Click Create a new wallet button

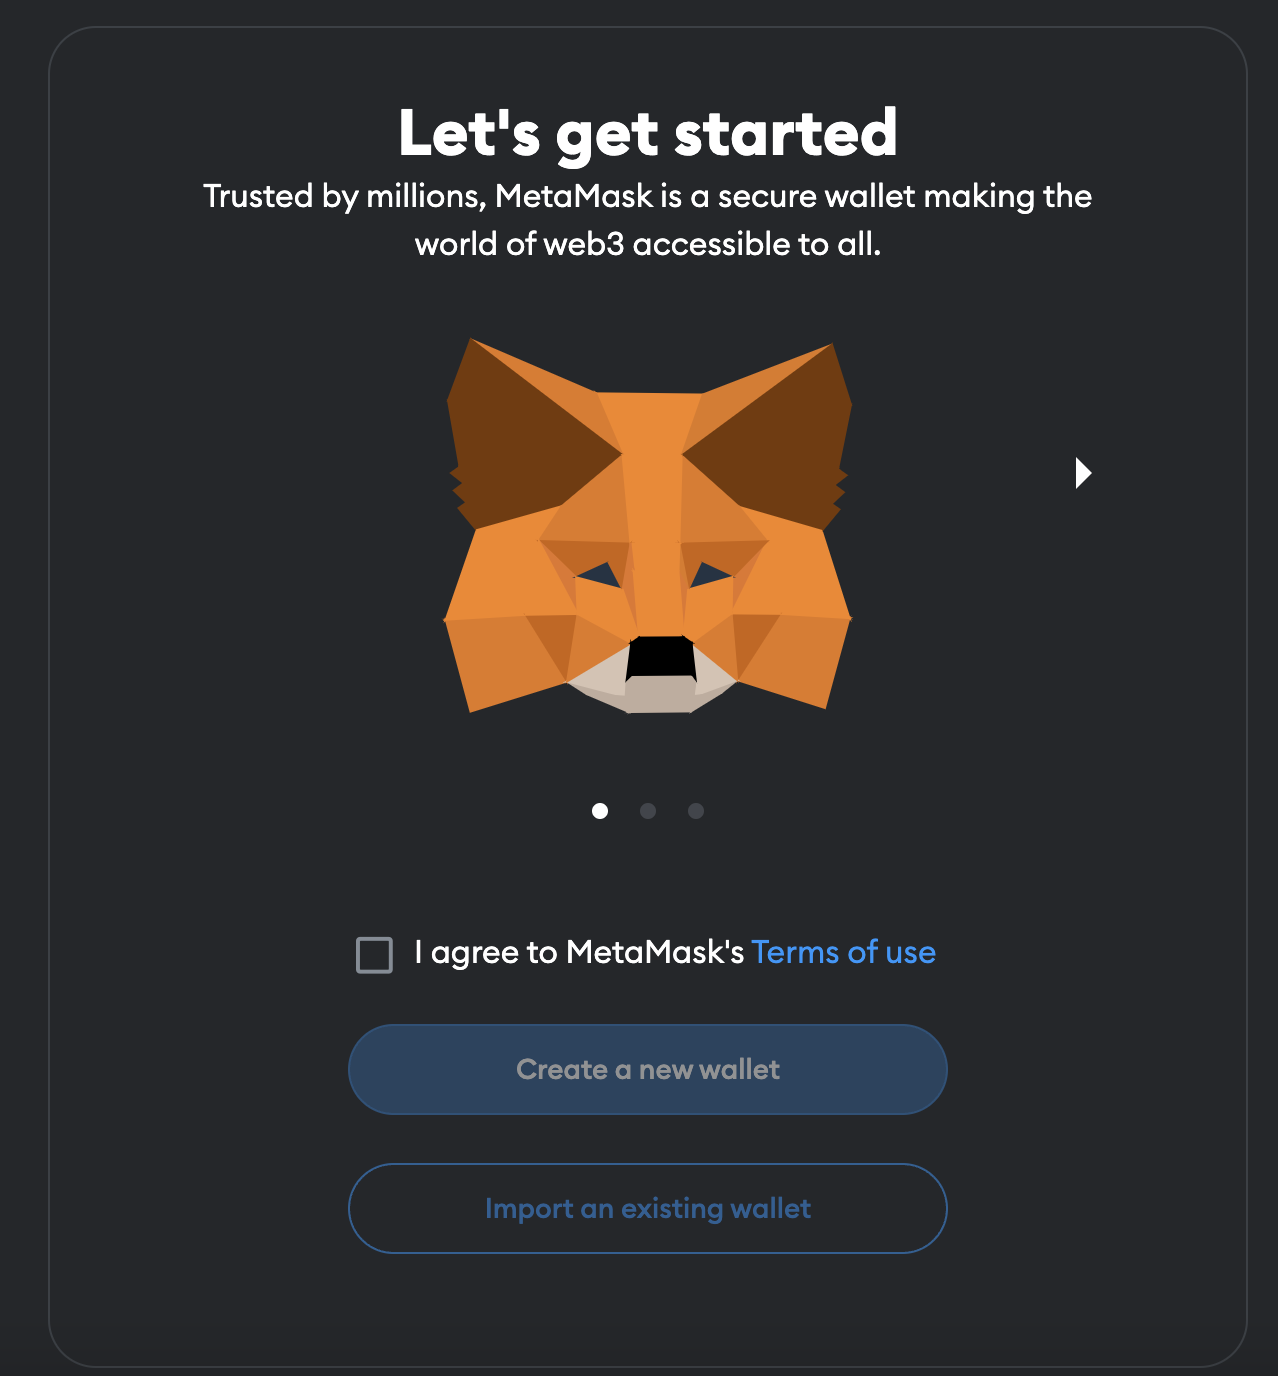(x=648, y=1069)
